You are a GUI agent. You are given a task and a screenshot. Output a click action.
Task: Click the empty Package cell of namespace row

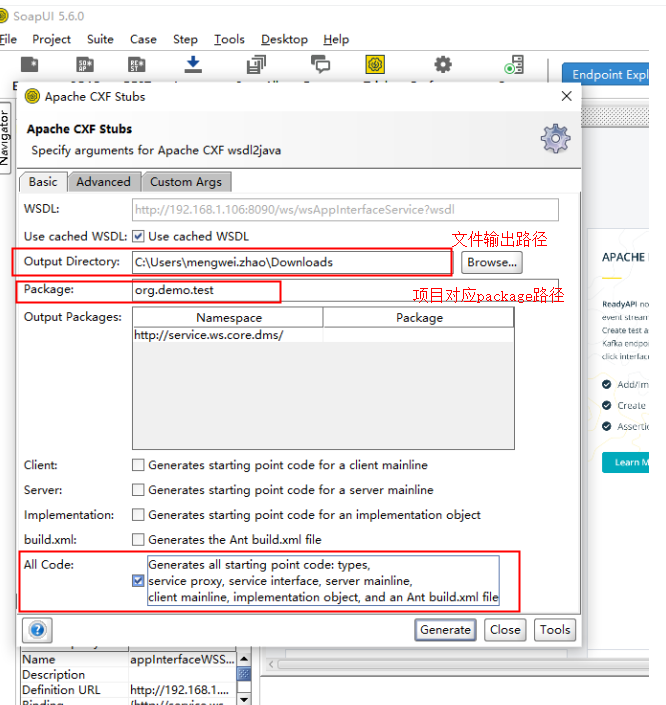[x=418, y=335]
